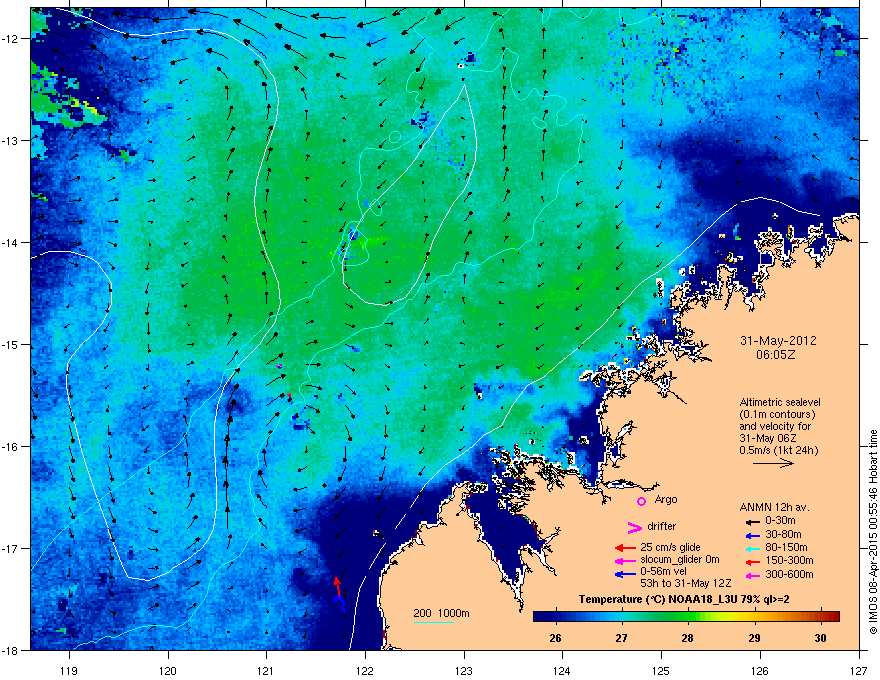Click the 'ANMN 12h av.' heading
Image resolution: width=880 pixels, height=680 pixels.
pyautogui.click(x=774, y=507)
